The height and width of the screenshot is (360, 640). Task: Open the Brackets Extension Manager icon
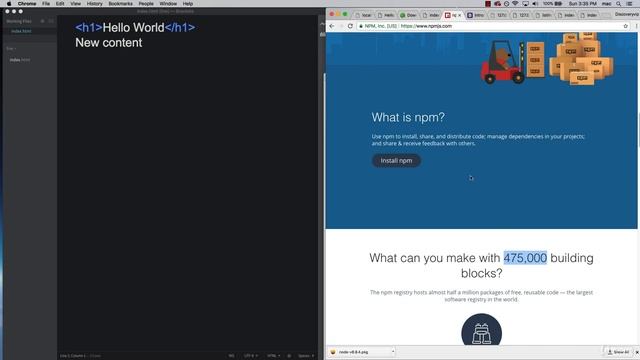(x=322, y=35)
